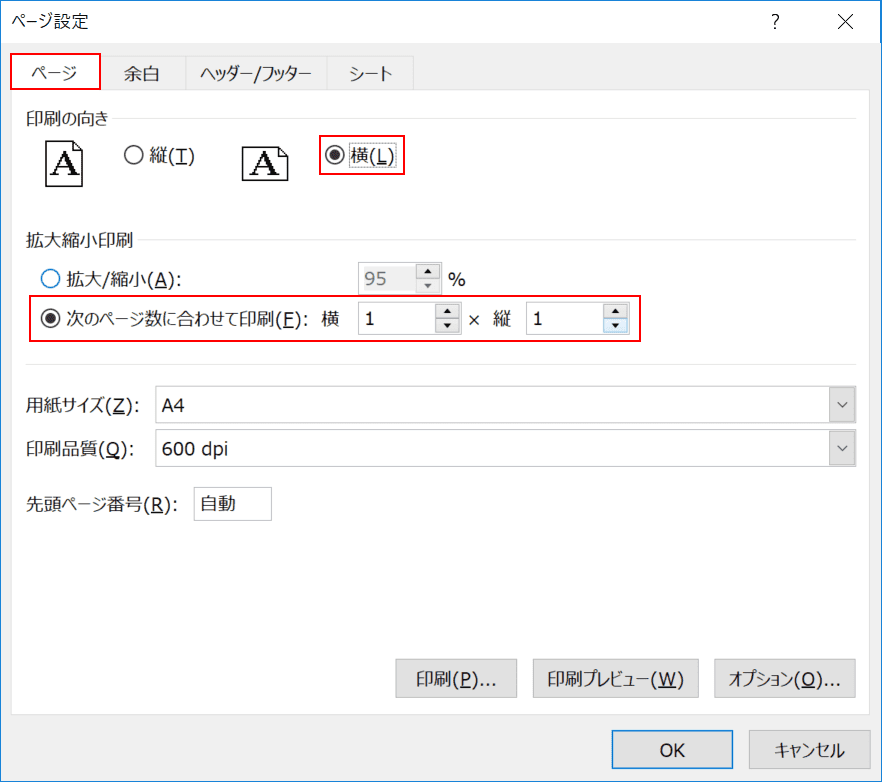Click the 印刷(P)... button
882x782 pixels.
[456, 678]
